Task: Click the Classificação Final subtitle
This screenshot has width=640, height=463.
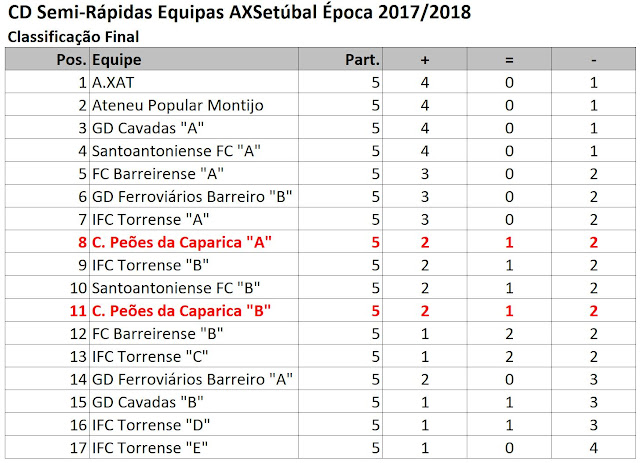Action: pyautogui.click(x=73, y=37)
